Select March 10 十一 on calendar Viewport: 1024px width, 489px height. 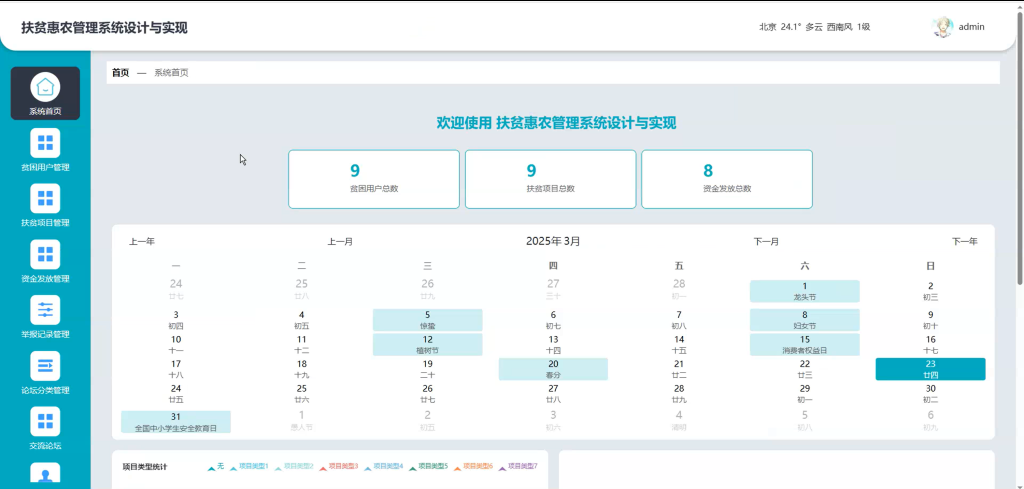[x=176, y=345]
